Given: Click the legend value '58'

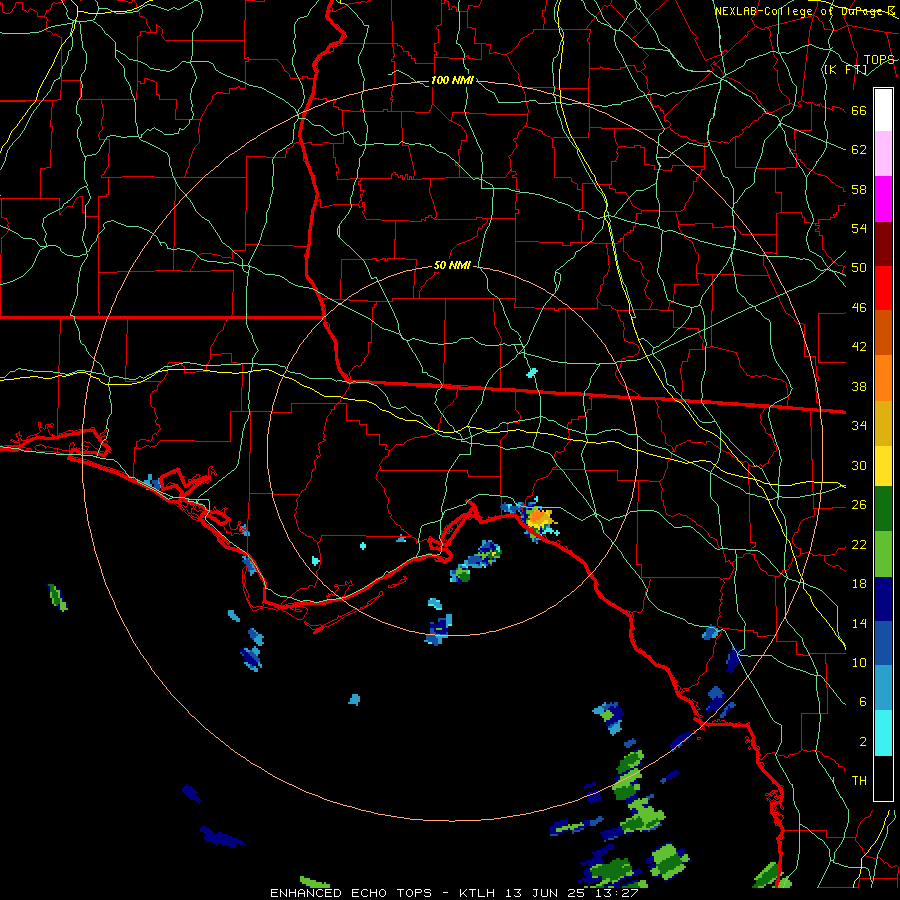Looking at the screenshot, I should tap(859, 189).
